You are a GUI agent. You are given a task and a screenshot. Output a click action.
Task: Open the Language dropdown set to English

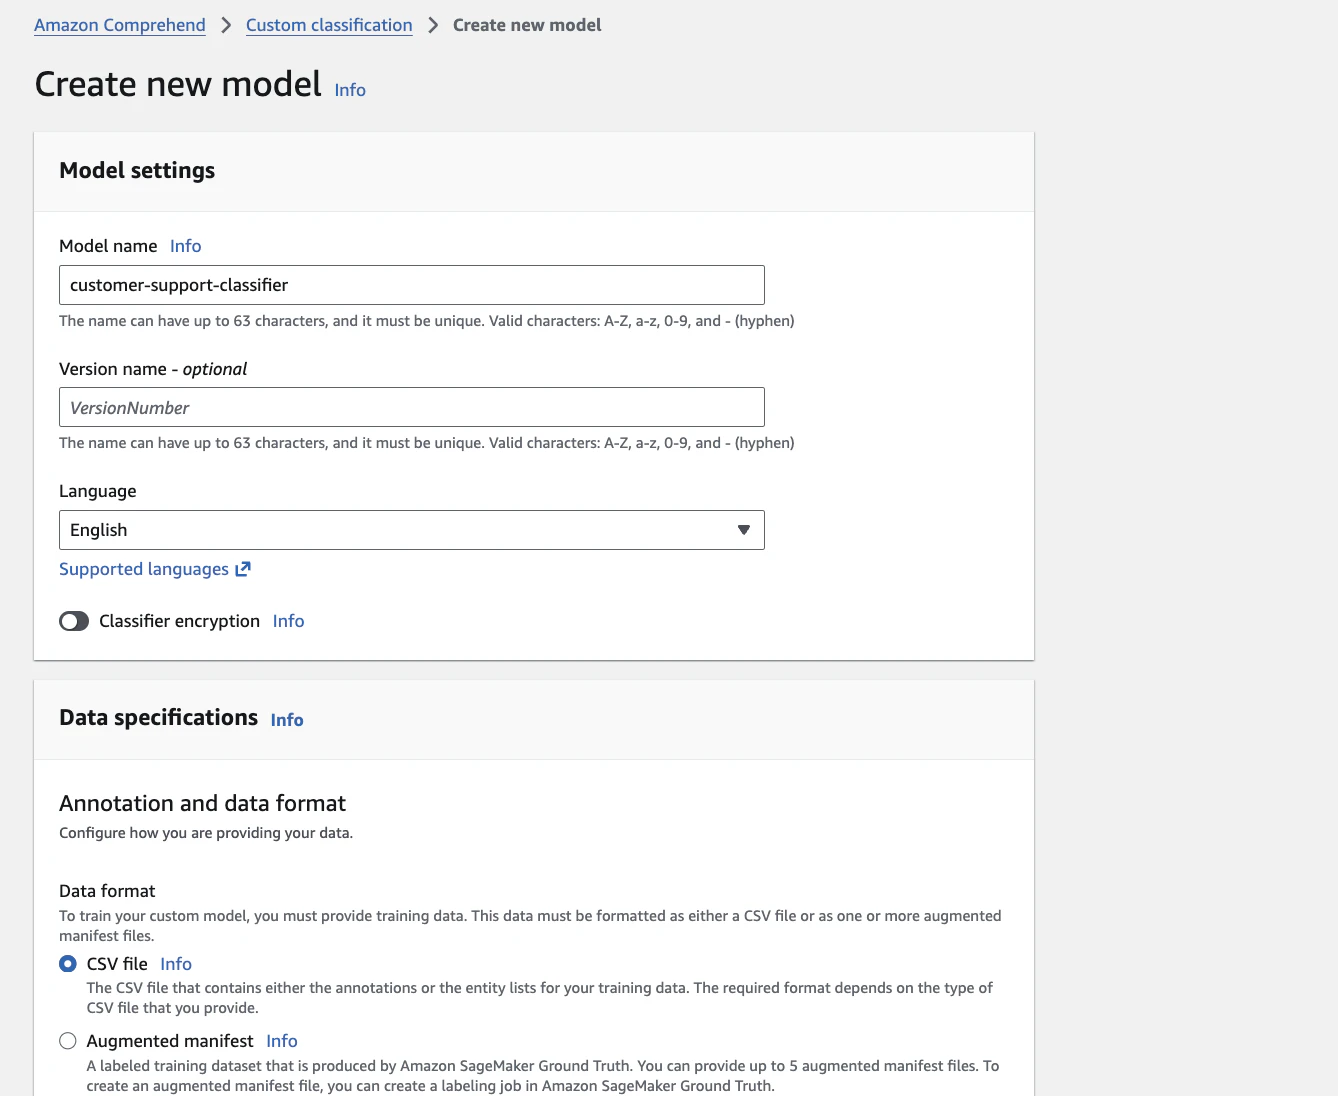tap(412, 530)
